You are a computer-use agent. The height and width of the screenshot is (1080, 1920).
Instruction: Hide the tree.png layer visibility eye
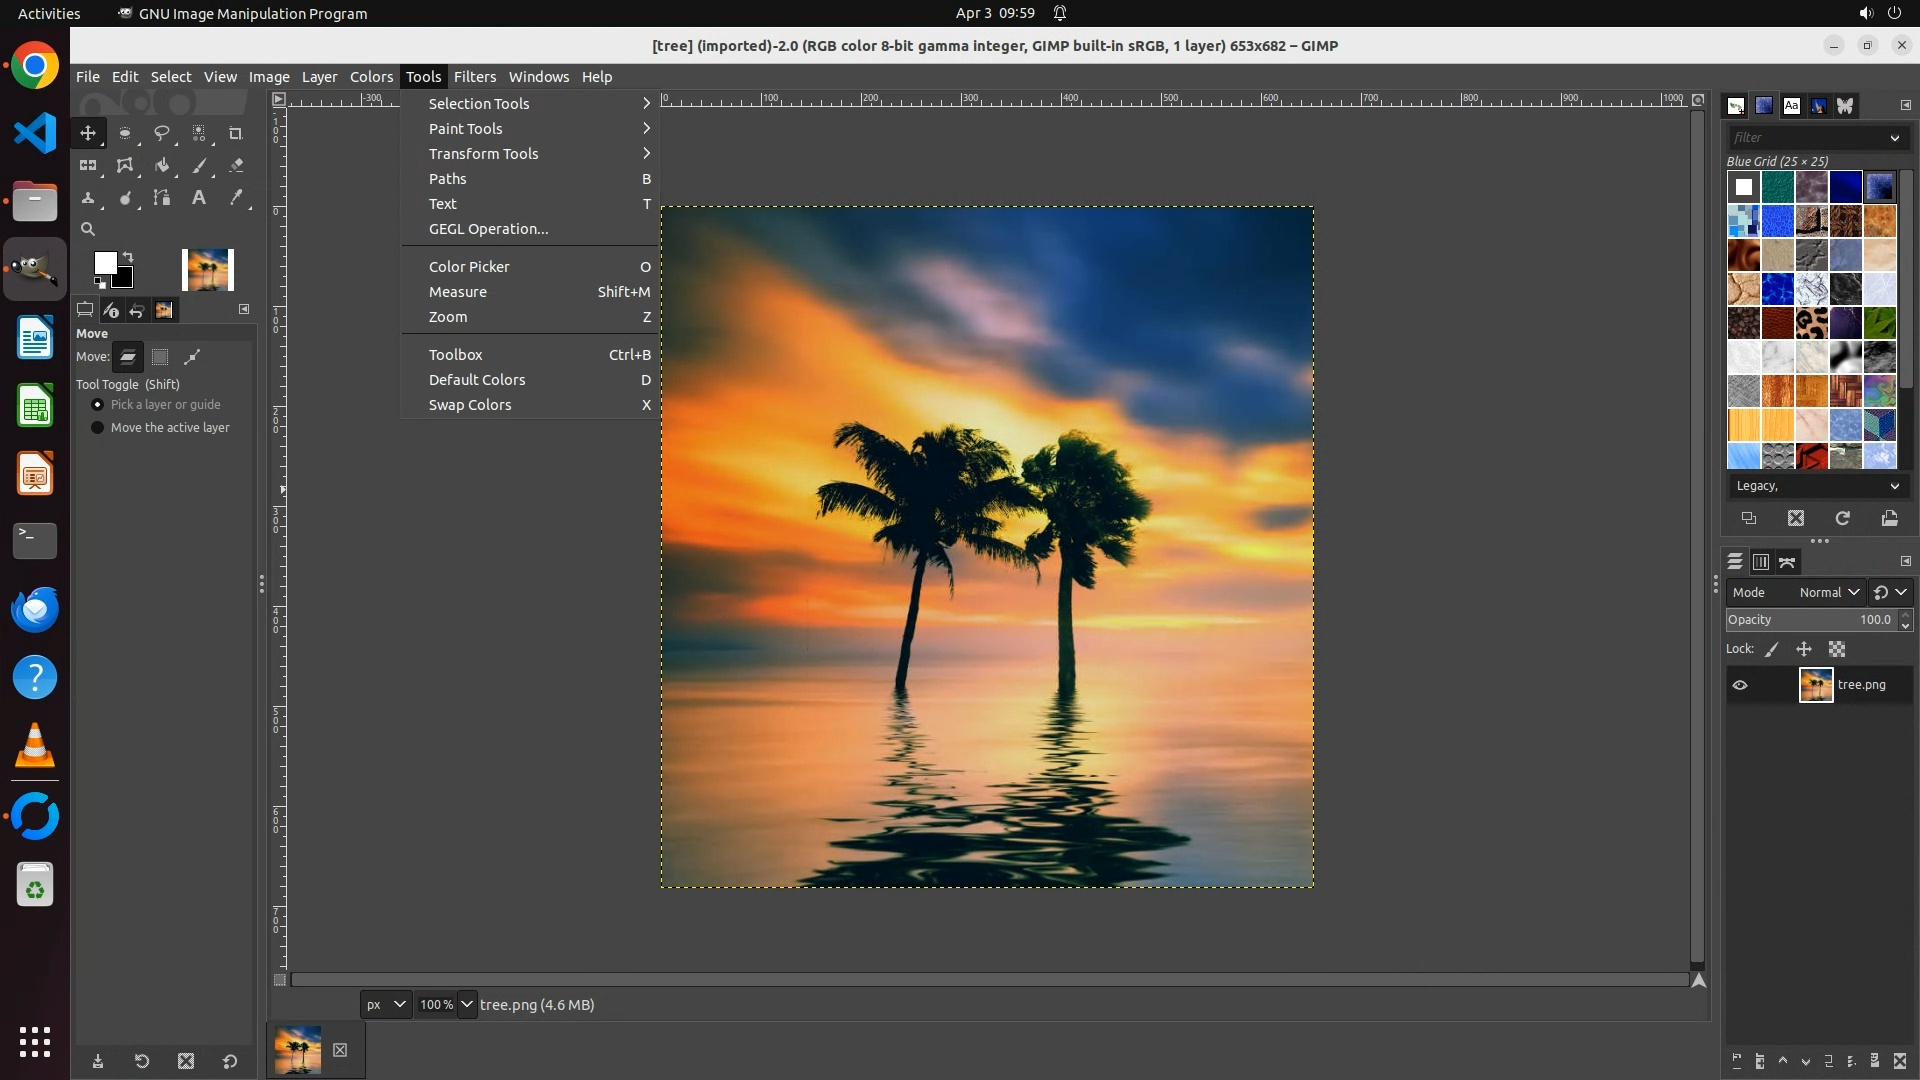pos(1740,685)
